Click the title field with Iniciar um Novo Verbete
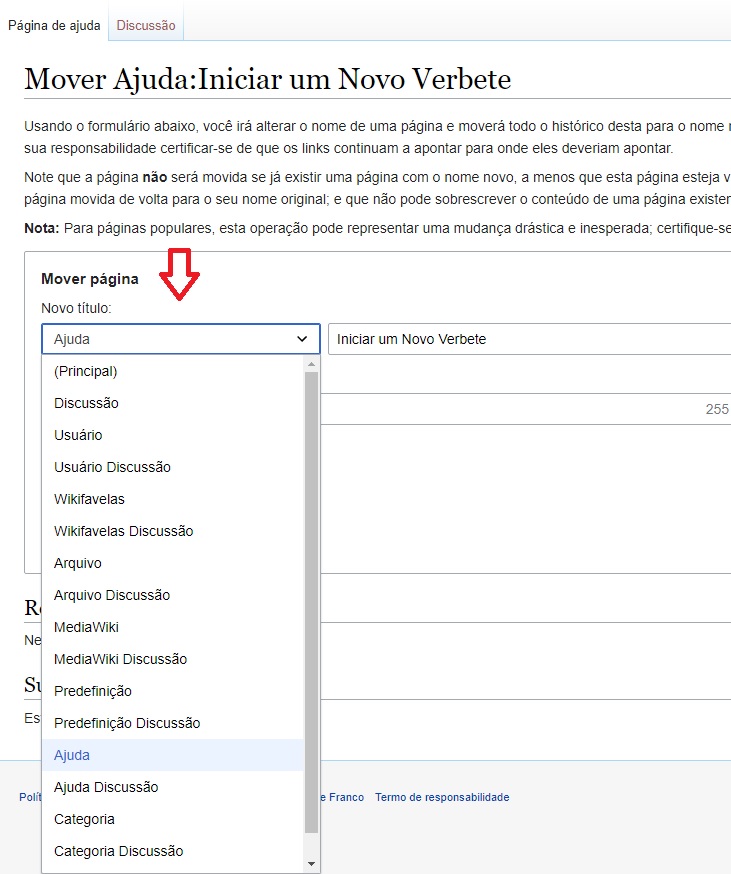The width and height of the screenshot is (731, 874). pos(530,339)
